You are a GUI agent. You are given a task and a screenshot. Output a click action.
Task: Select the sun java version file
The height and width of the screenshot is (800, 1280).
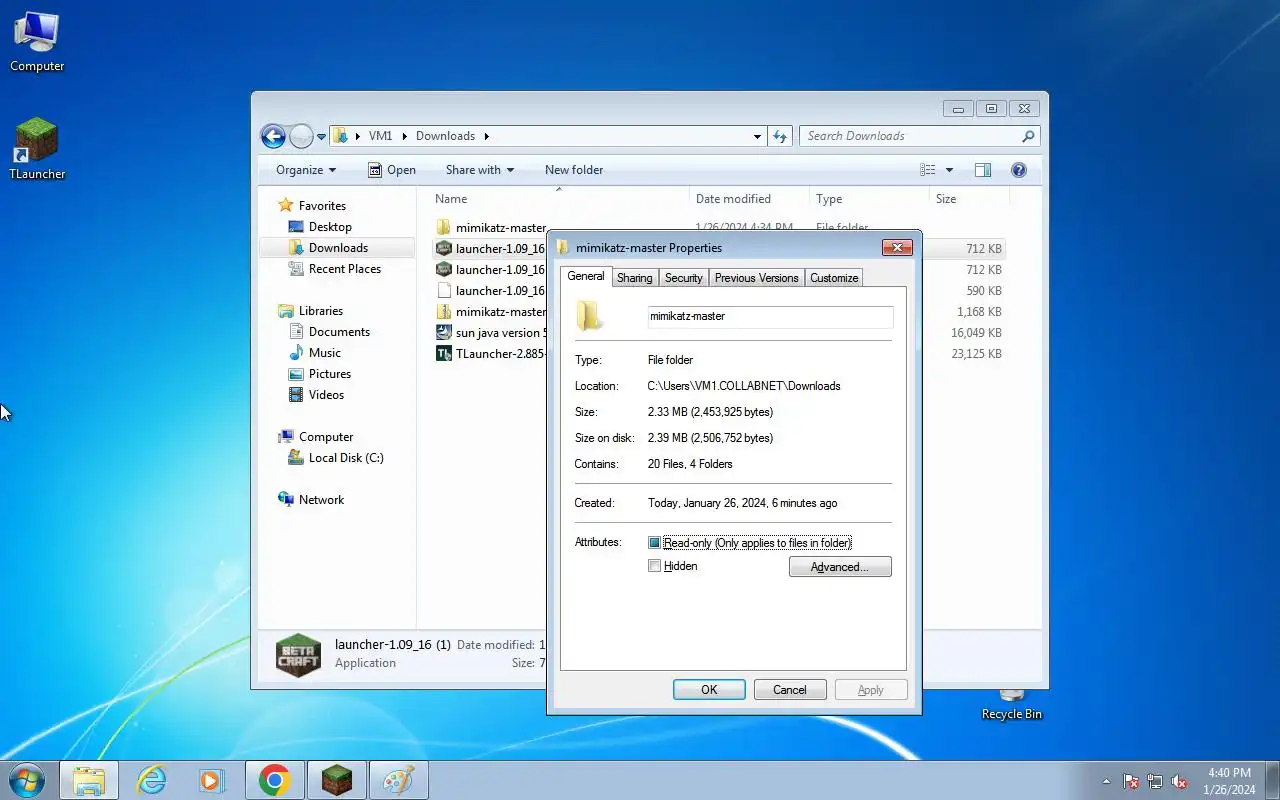(491, 333)
